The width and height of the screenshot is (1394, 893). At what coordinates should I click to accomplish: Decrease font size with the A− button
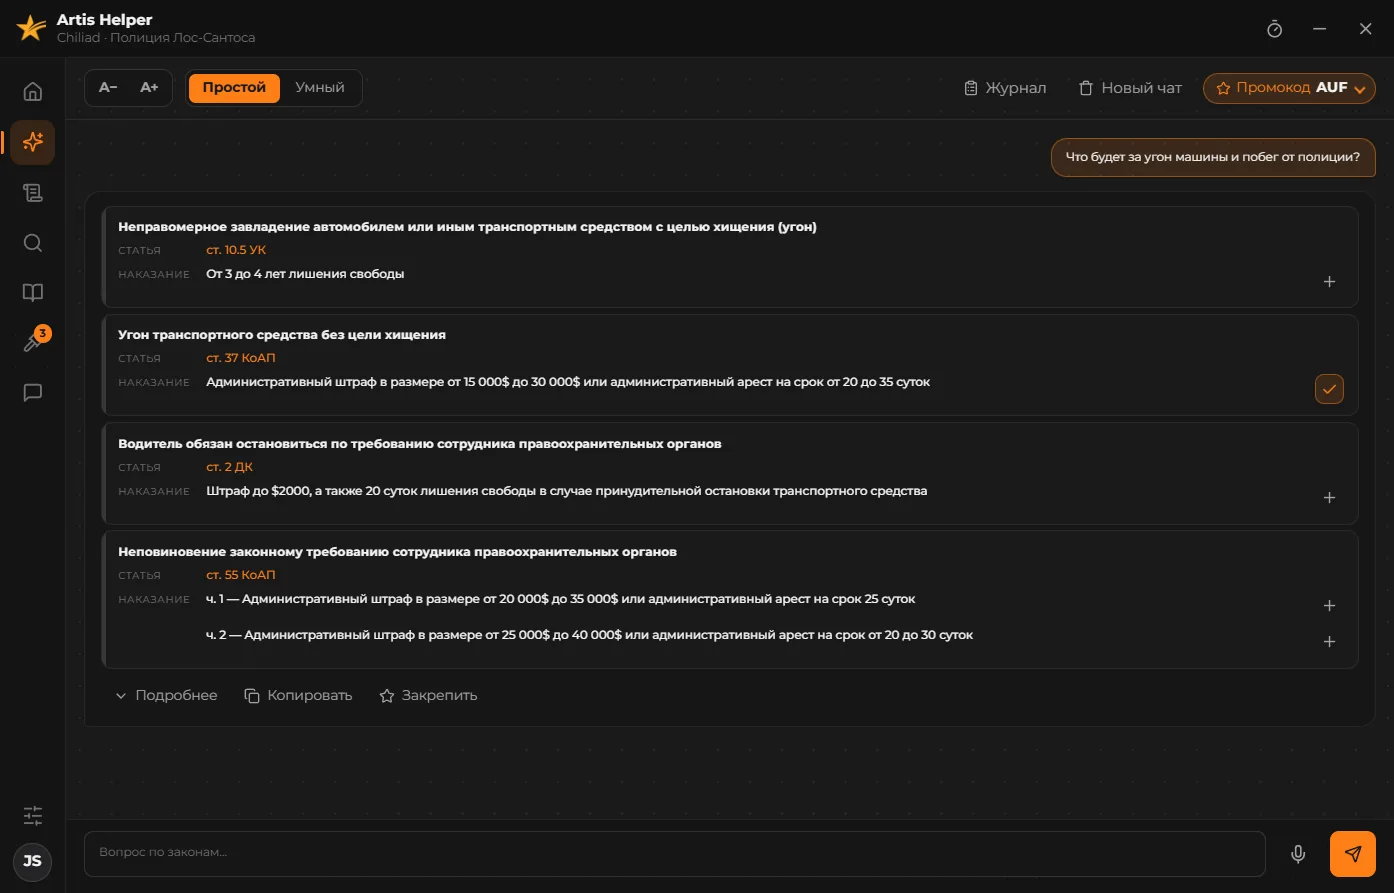pyautogui.click(x=108, y=88)
